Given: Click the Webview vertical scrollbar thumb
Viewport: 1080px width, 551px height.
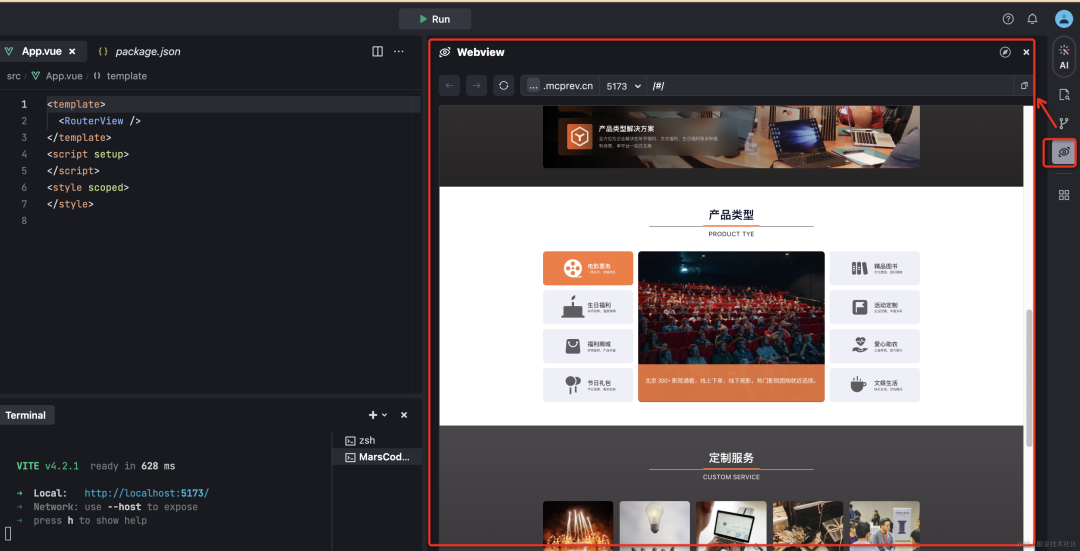Looking at the screenshot, I should [x=1029, y=377].
